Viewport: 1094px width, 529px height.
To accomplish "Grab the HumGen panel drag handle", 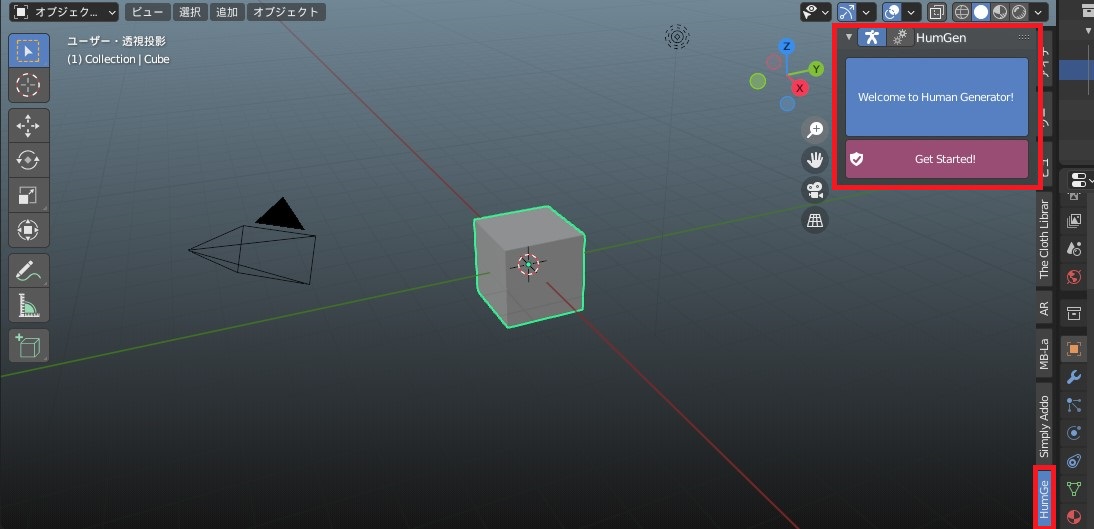I will pos(1024,37).
